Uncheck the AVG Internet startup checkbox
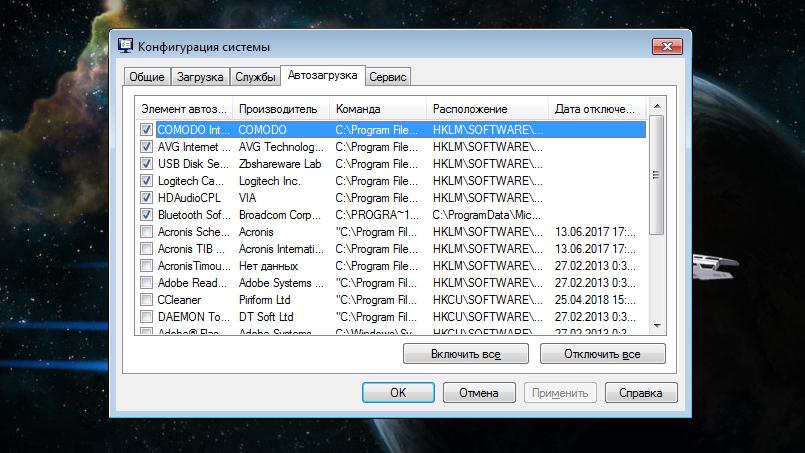This screenshot has height=453, width=805. pyautogui.click(x=146, y=146)
